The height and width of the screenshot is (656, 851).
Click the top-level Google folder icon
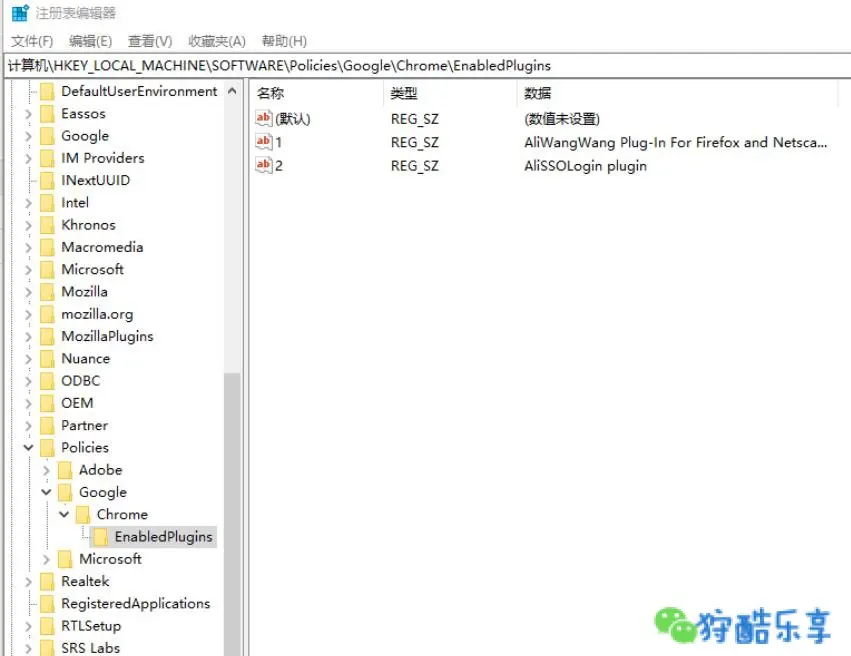[x=48, y=136]
